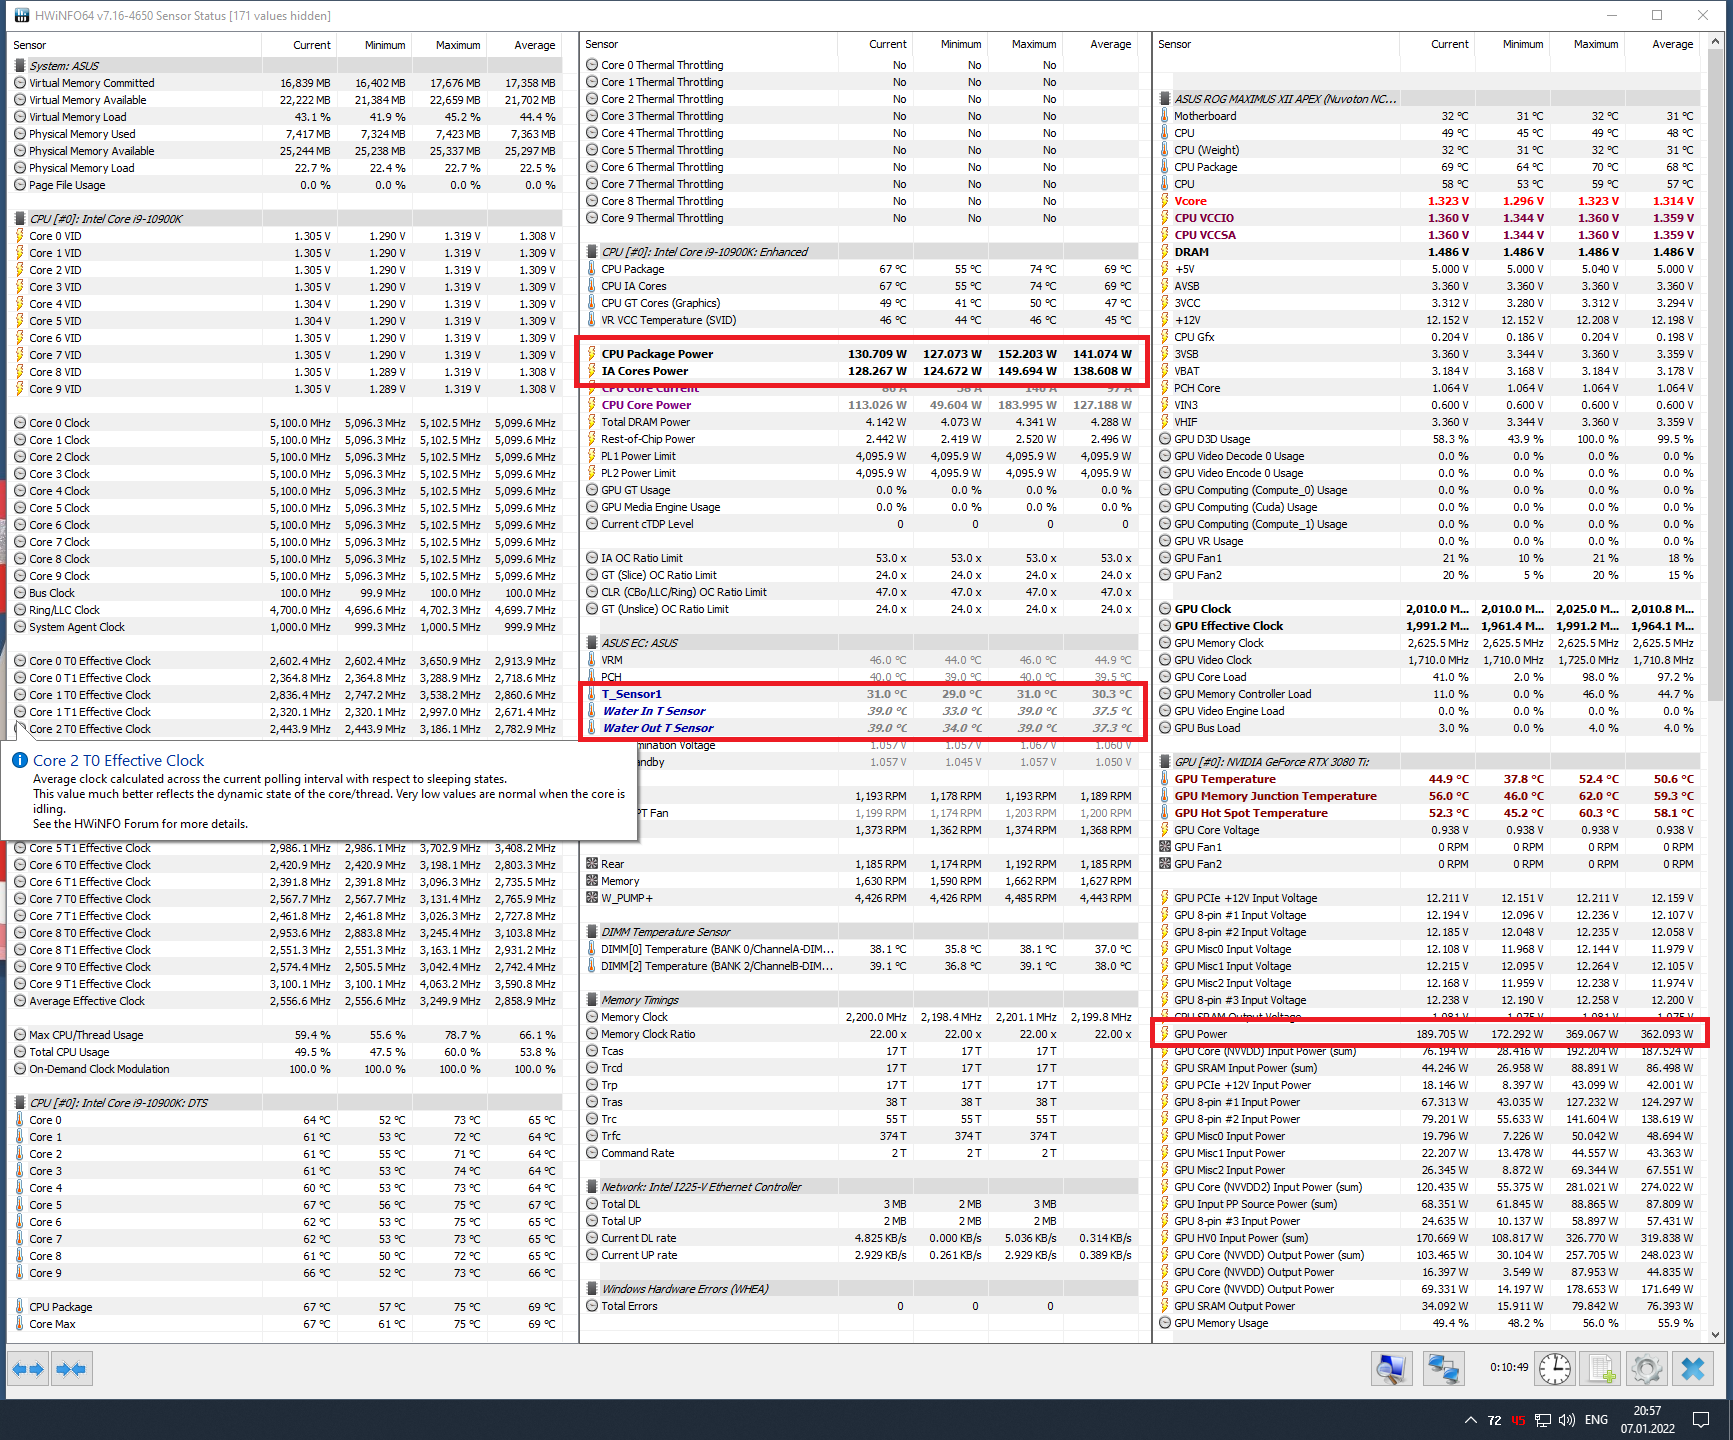Select the 'Water In T Sensor' row

point(860,711)
